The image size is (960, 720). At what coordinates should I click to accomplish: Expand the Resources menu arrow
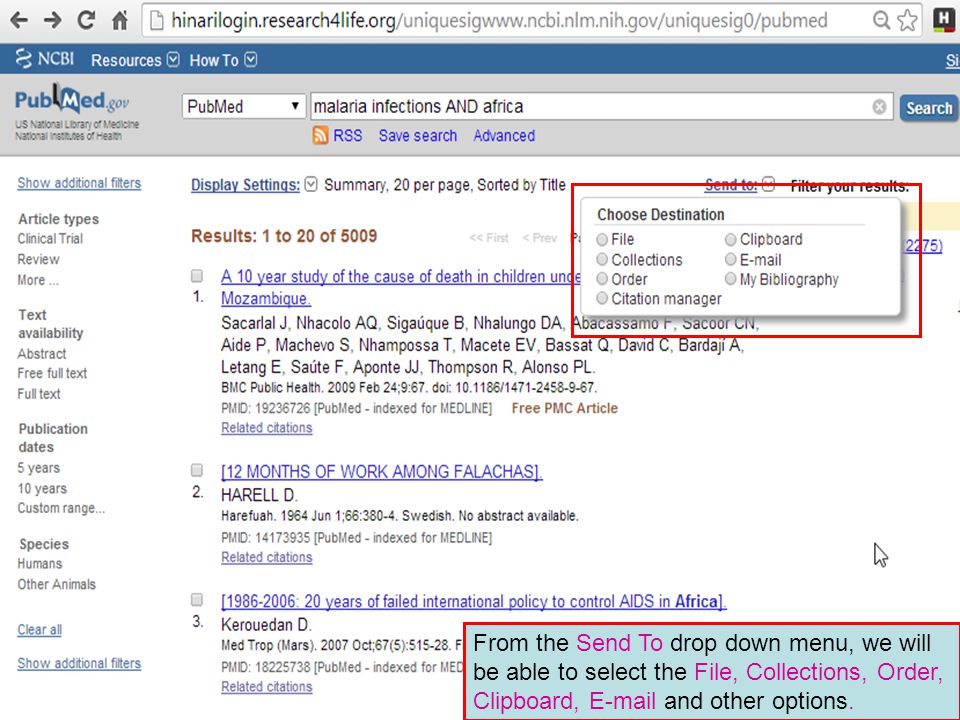pyautogui.click(x=173, y=59)
